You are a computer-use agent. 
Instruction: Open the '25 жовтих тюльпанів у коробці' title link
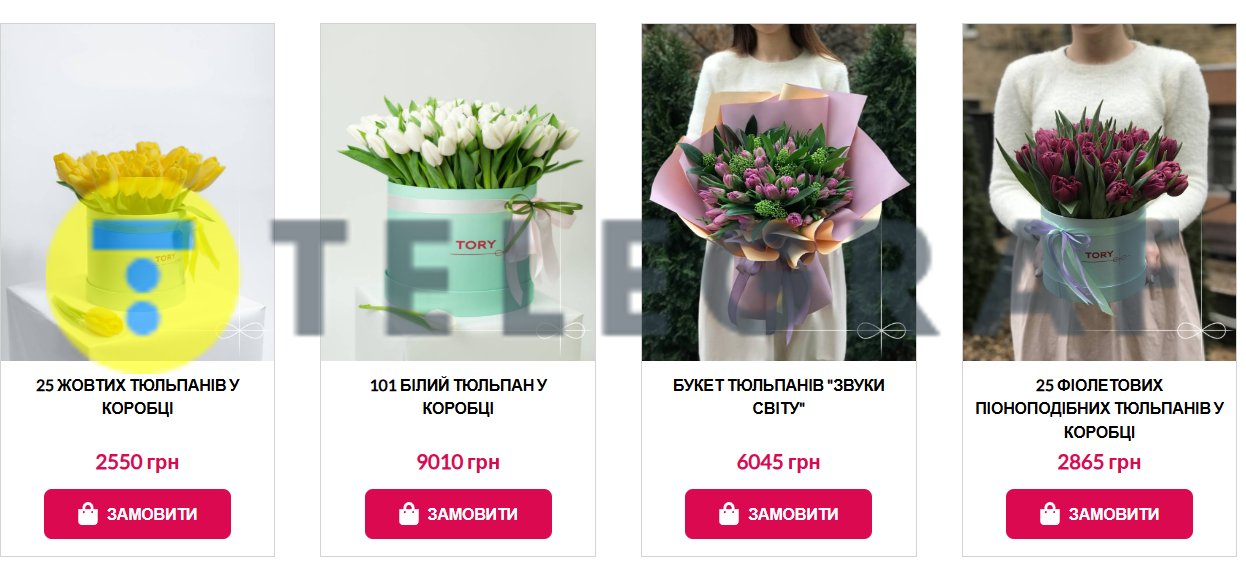[138, 397]
